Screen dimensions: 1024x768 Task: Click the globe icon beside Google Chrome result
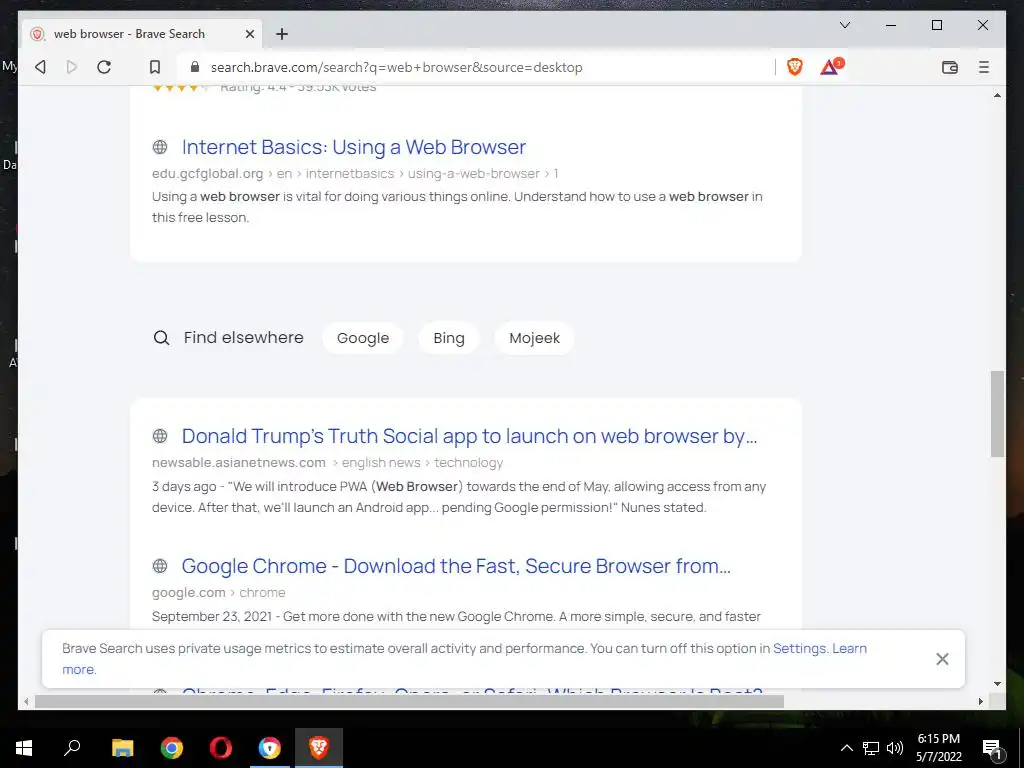pyautogui.click(x=160, y=566)
